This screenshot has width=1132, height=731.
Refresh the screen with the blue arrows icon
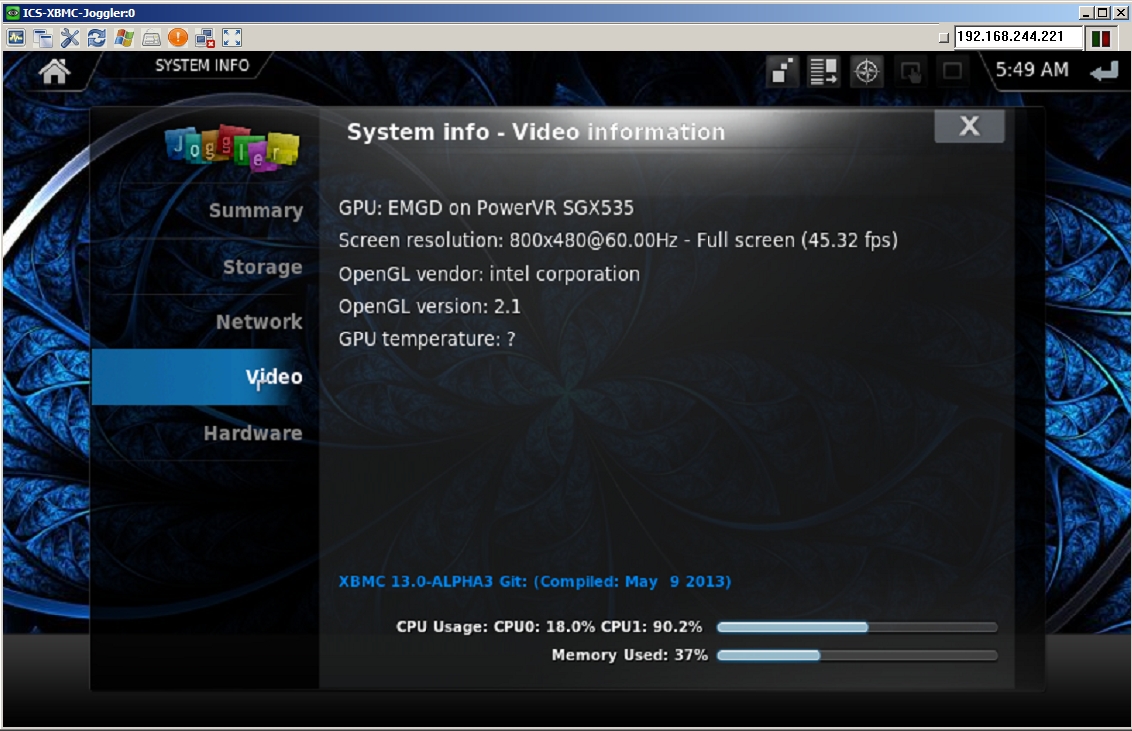click(x=97, y=38)
